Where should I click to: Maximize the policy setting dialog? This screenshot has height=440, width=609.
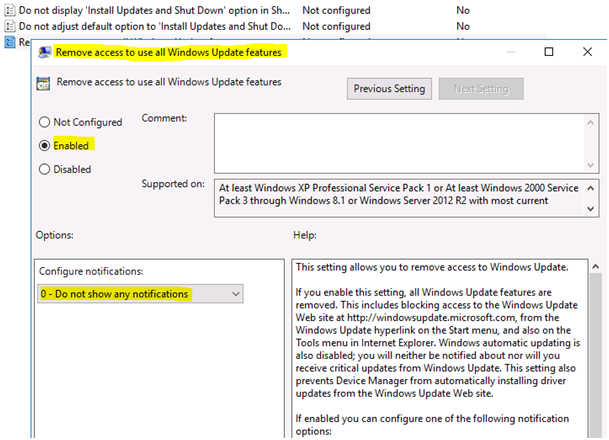pos(549,52)
